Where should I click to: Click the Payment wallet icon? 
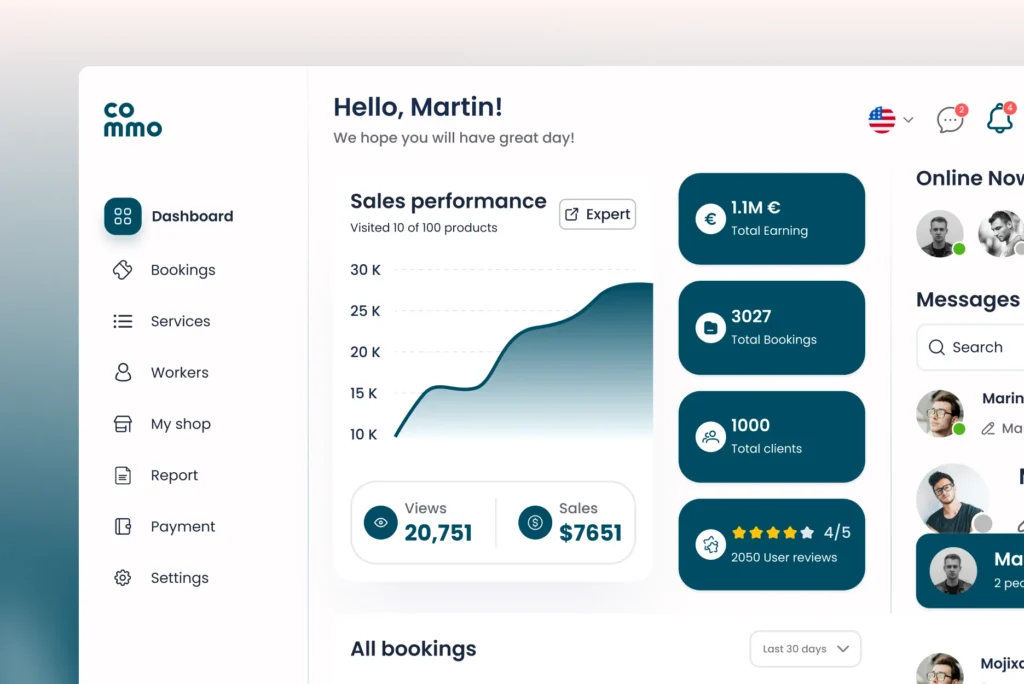pyautogui.click(x=123, y=526)
